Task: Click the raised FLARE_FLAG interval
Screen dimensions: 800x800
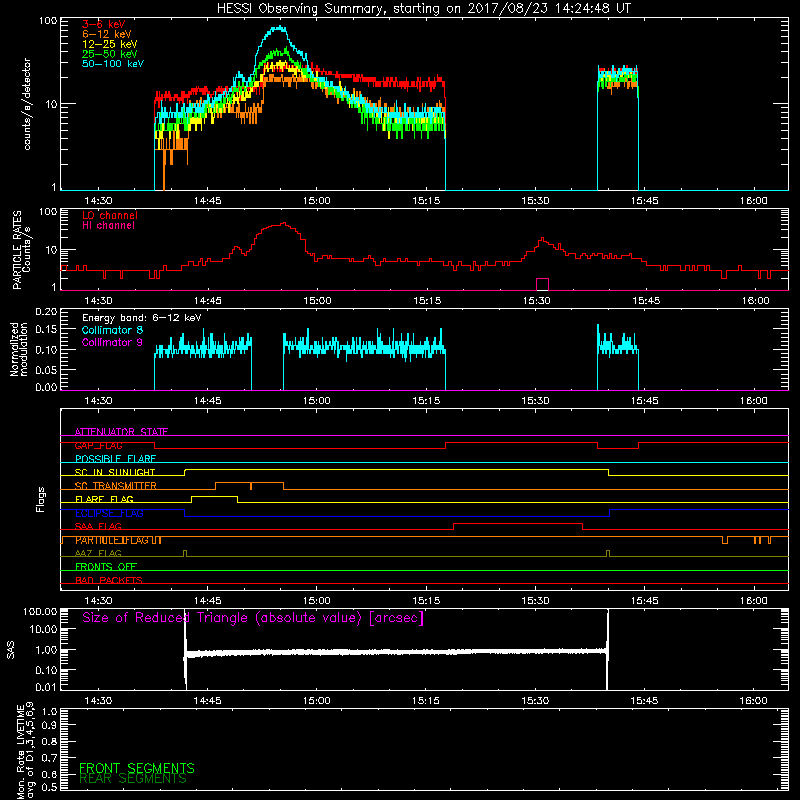Action: (x=214, y=497)
